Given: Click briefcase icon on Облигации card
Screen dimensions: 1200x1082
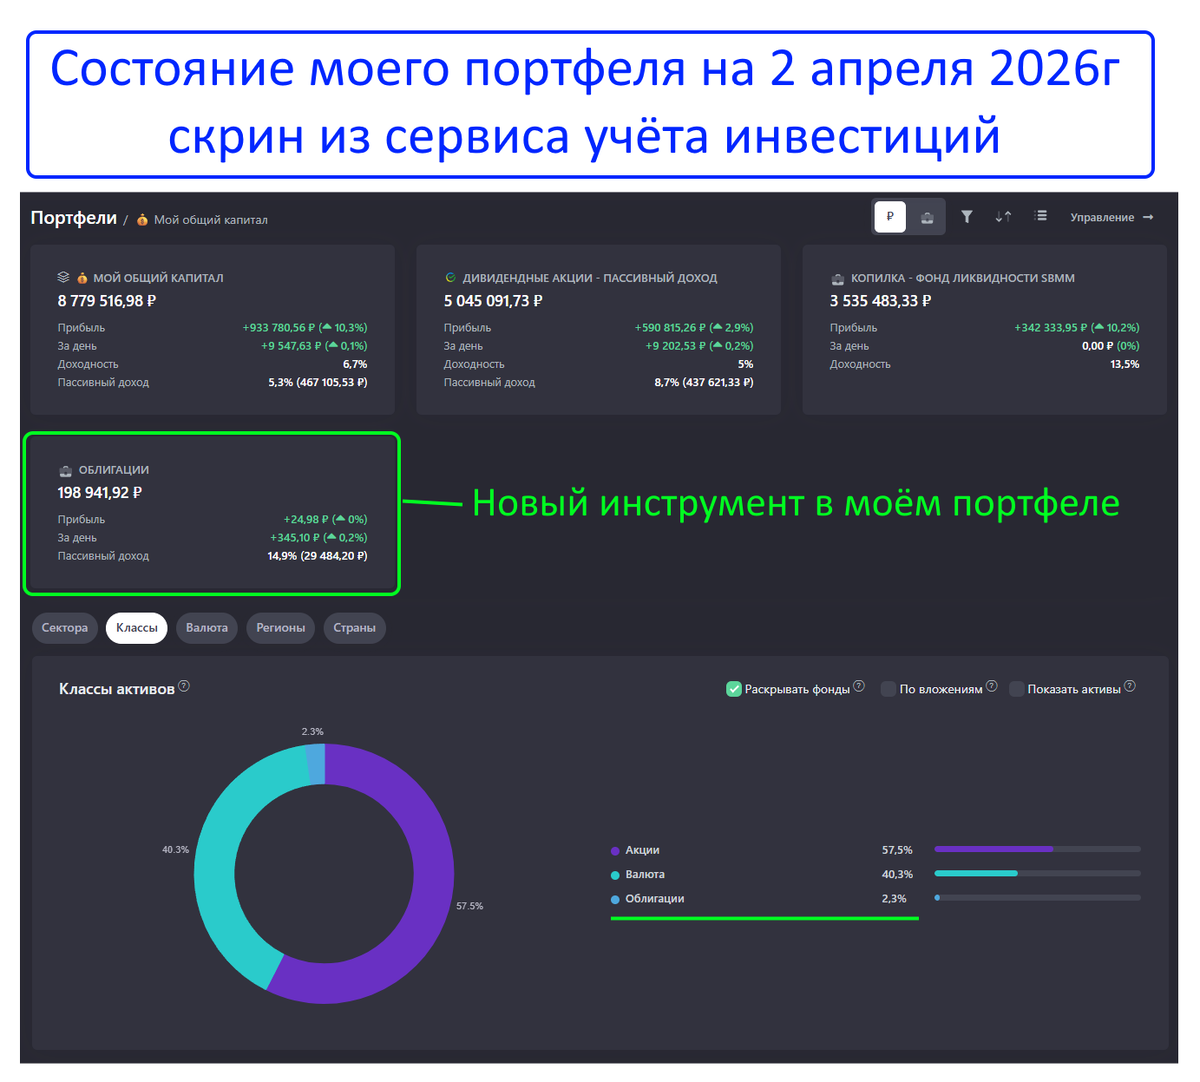Looking at the screenshot, I should pyautogui.click(x=65, y=470).
